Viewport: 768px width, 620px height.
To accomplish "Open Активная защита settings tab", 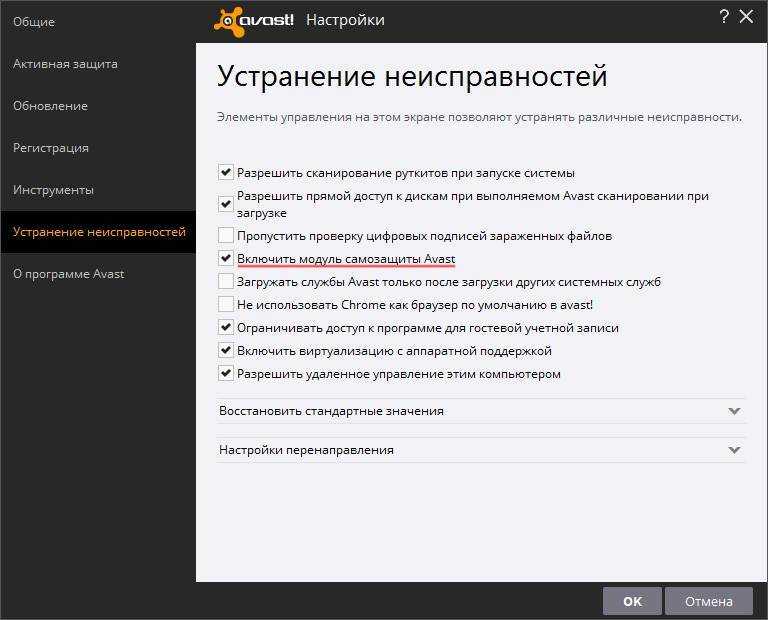I will click(x=98, y=64).
